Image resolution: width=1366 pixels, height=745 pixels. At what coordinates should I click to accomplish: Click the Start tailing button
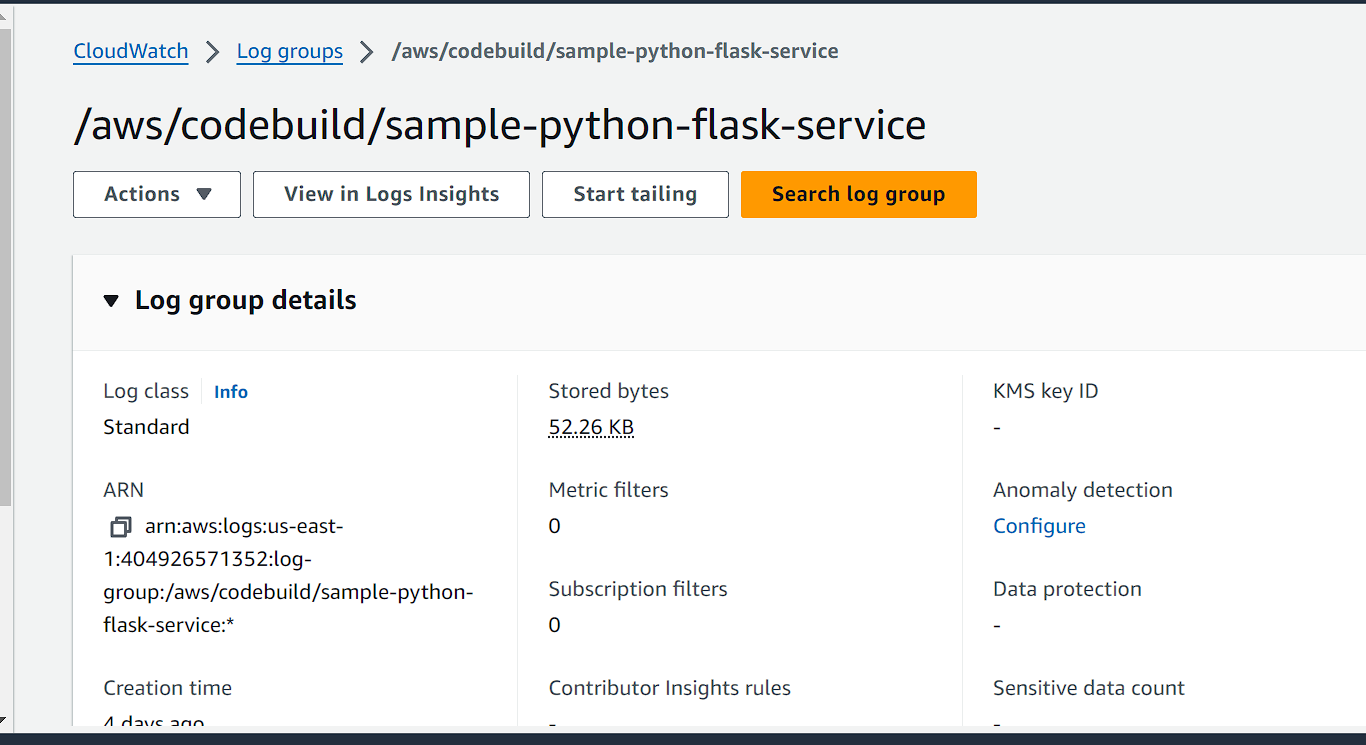(635, 194)
